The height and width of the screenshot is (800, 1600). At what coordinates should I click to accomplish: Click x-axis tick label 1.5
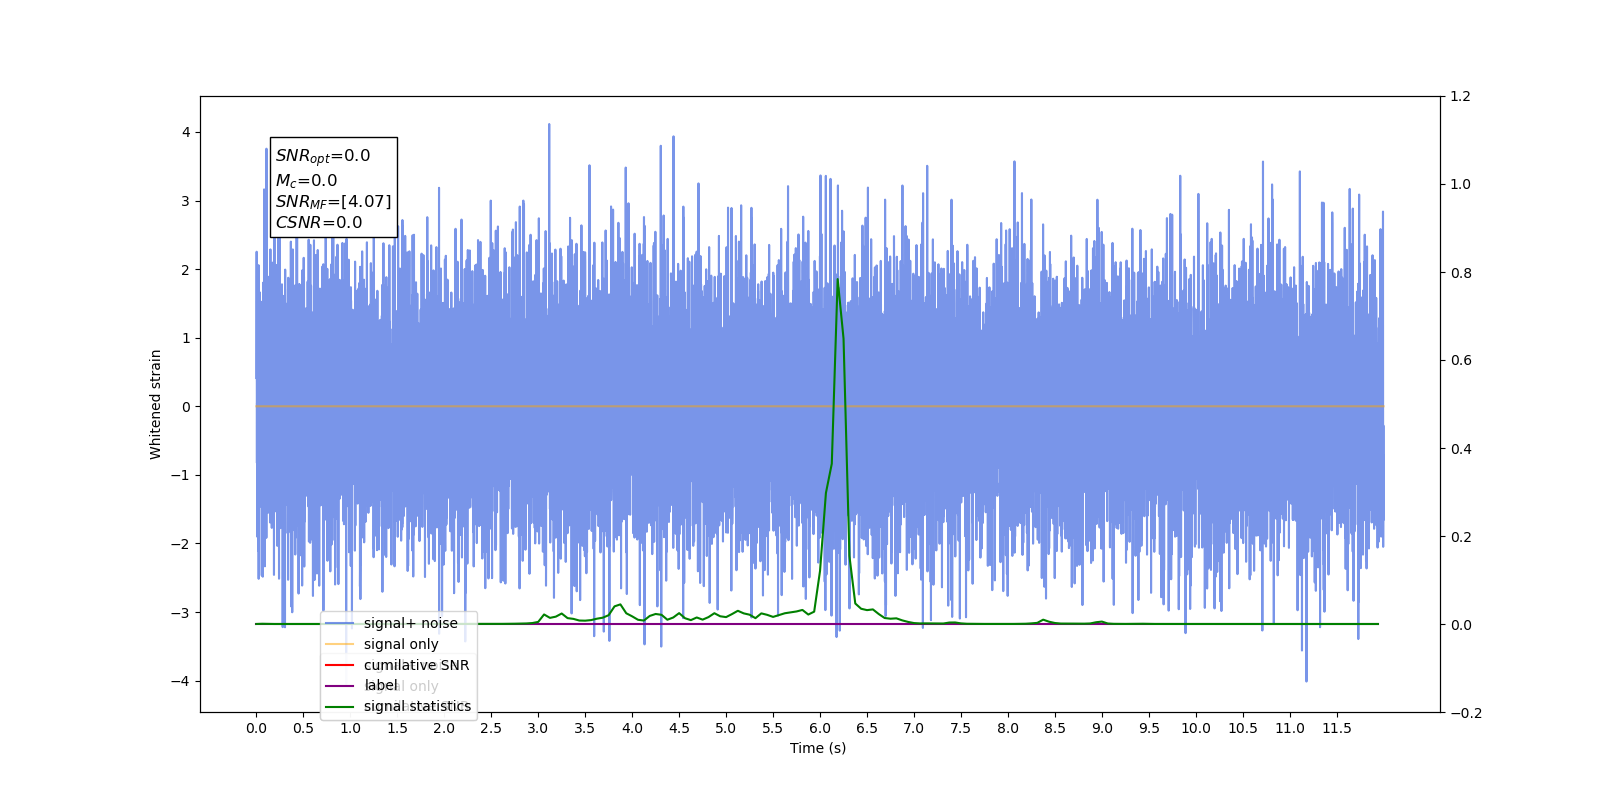pos(397,728)
